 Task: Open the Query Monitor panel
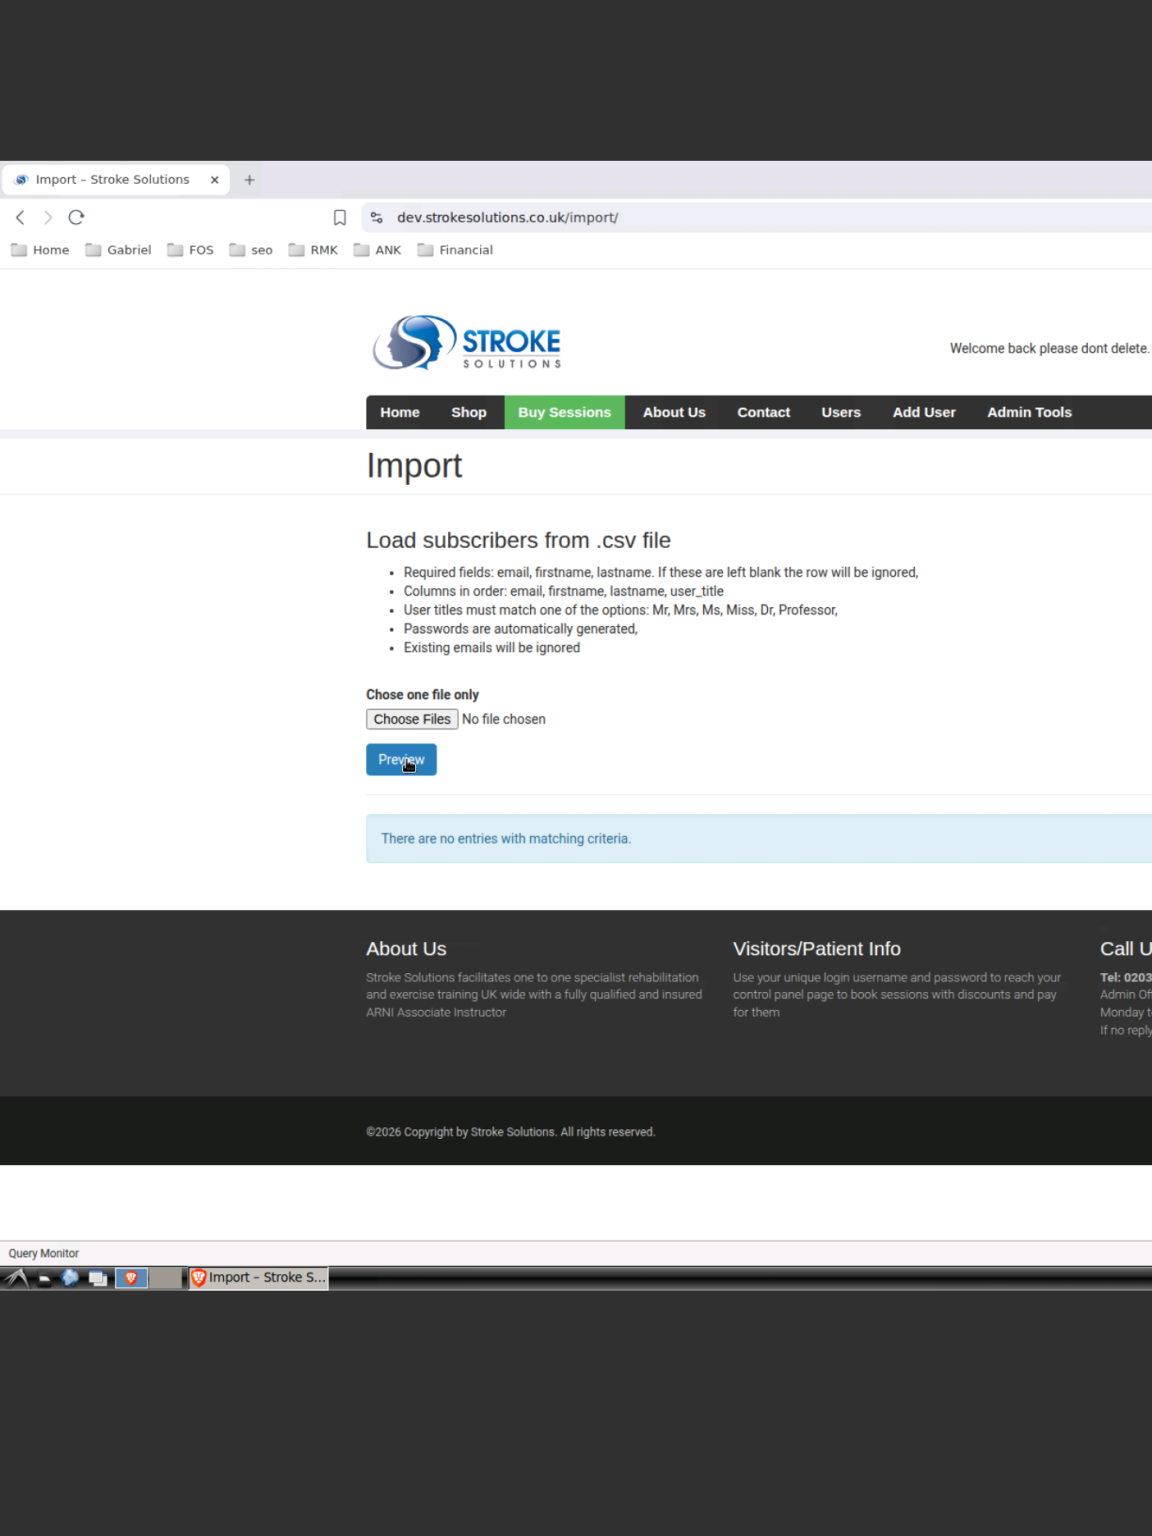pos(44,1253)
